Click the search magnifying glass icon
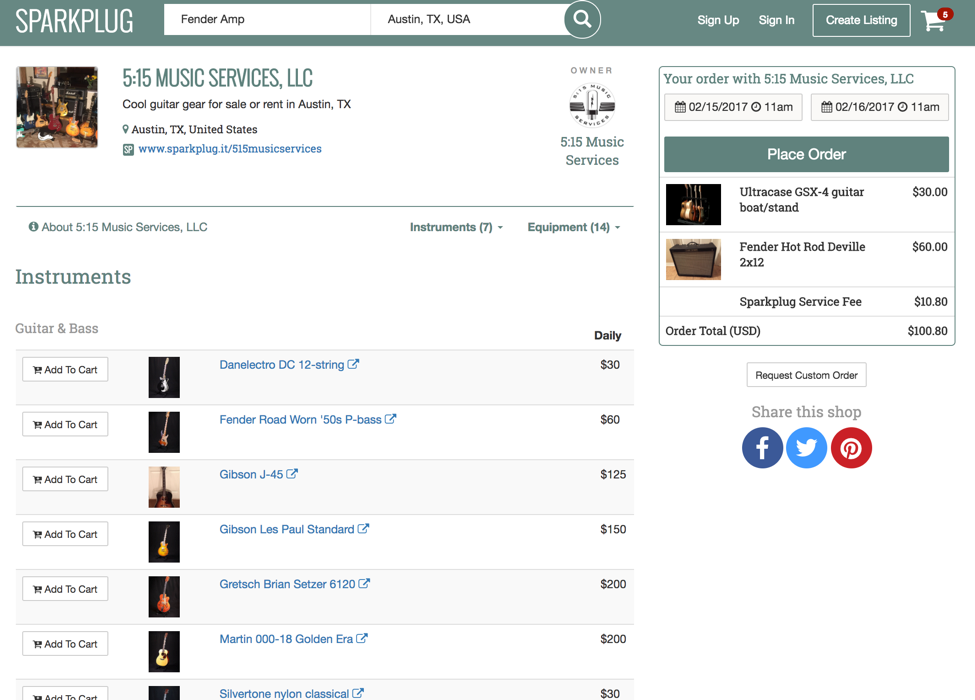 click(582, 20)
